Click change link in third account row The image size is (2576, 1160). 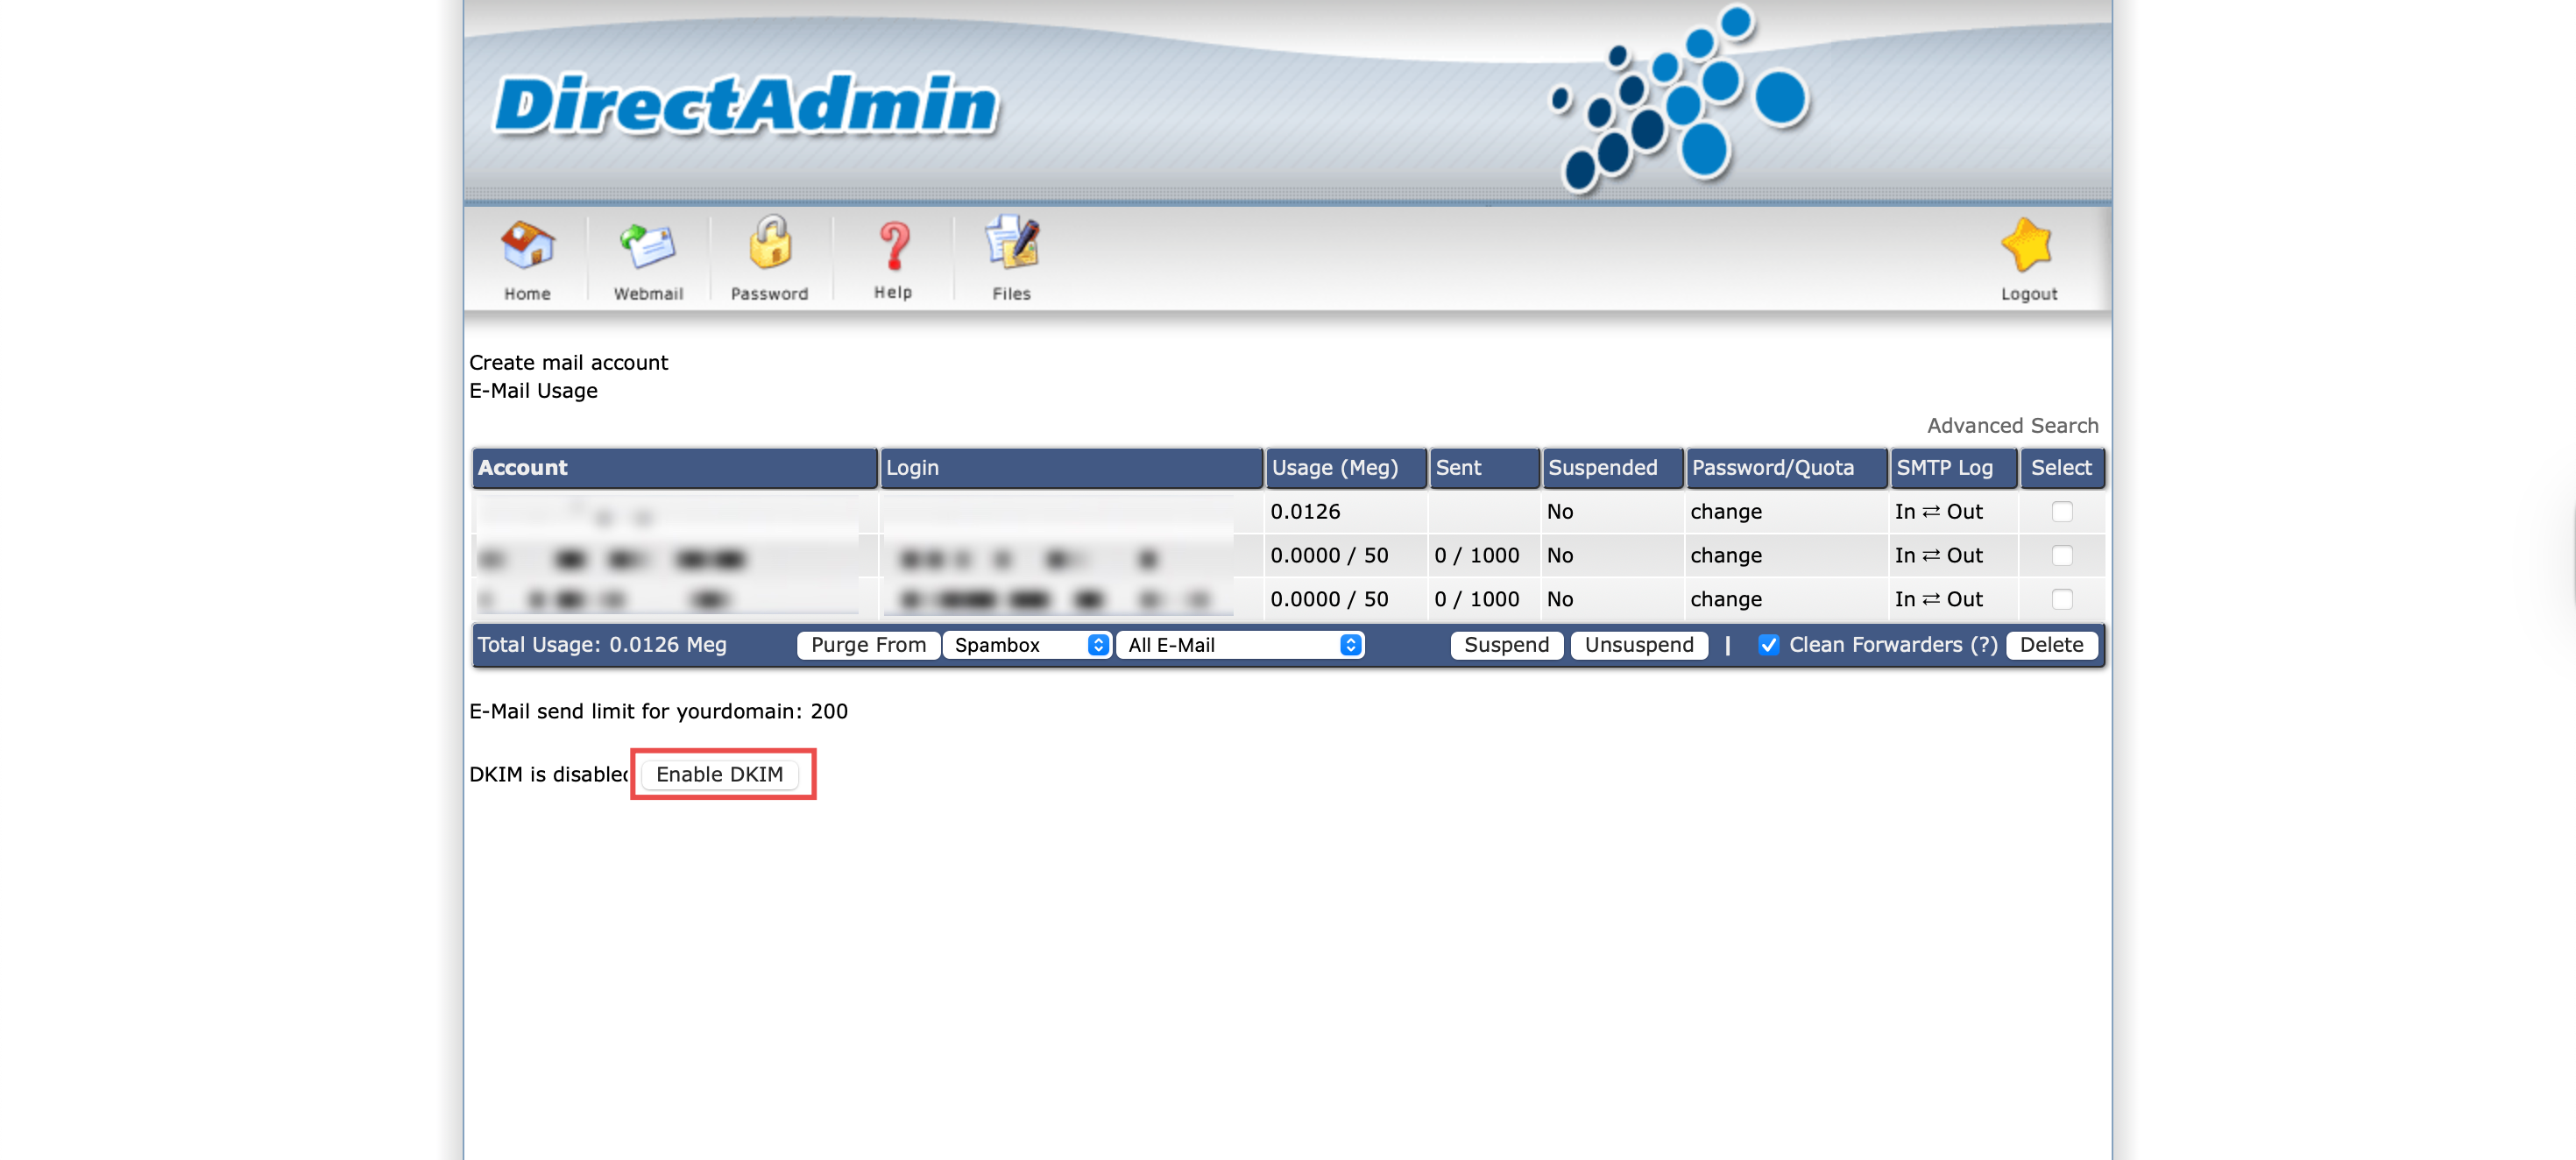tap(1725, 599)
